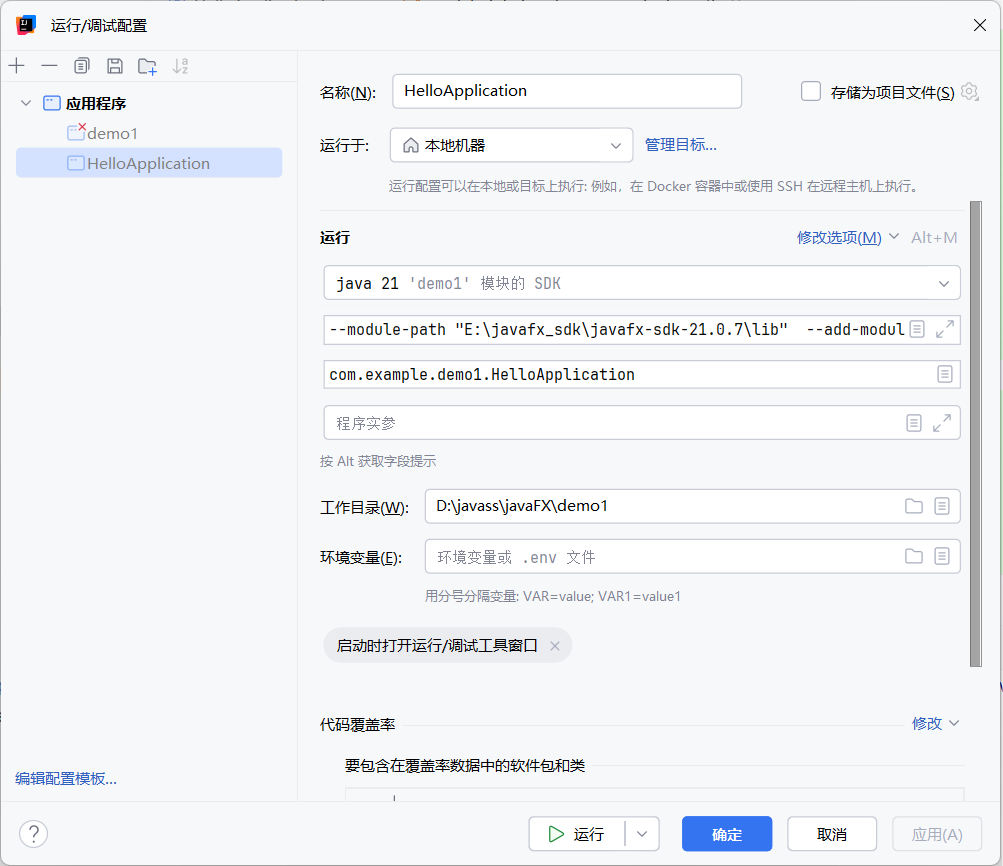This screenshot has width=1003, height=866.
Task: Confirm with the 确定 button
Action: (727, 834)
